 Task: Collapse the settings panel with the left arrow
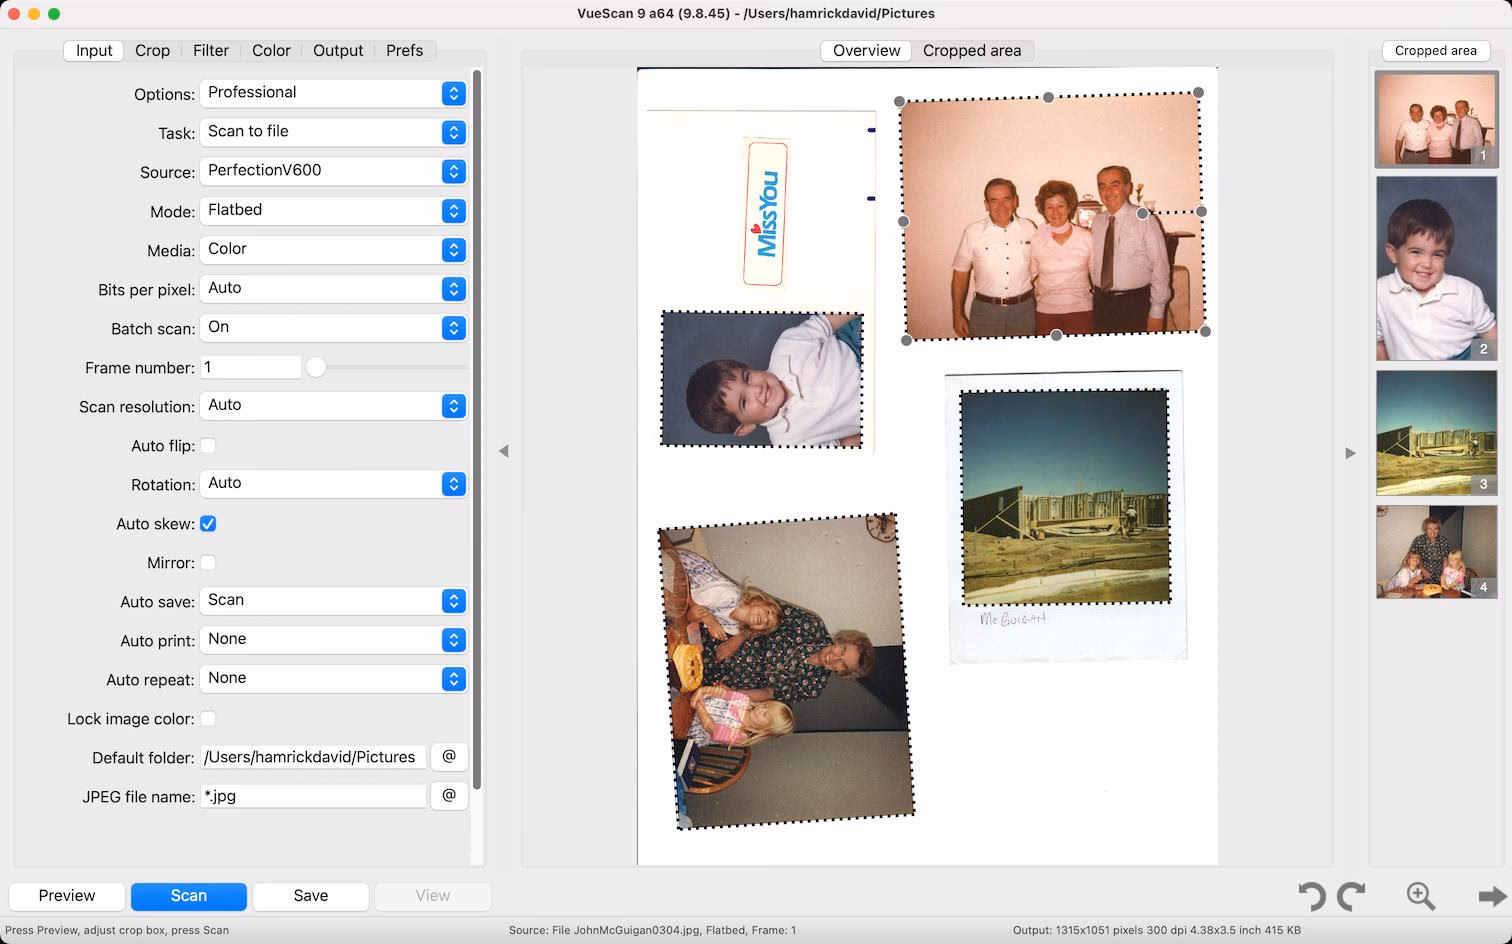click(505, 451)
